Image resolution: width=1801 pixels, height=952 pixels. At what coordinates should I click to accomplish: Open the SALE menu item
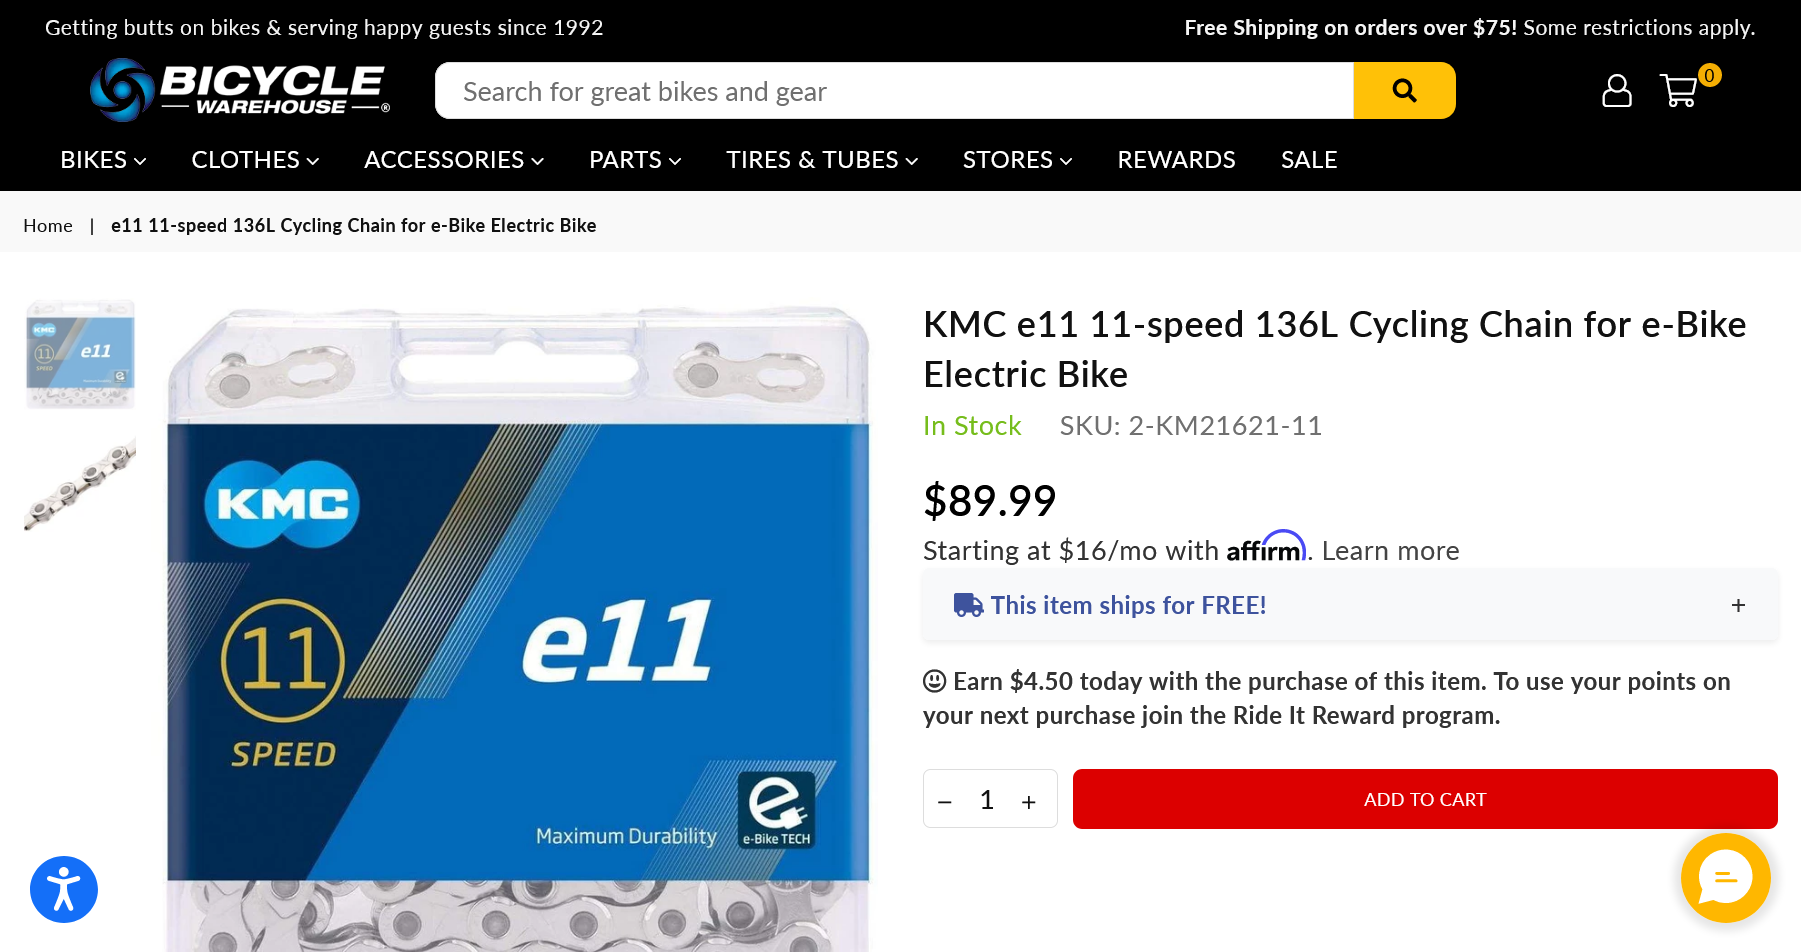coord(1309,160)
